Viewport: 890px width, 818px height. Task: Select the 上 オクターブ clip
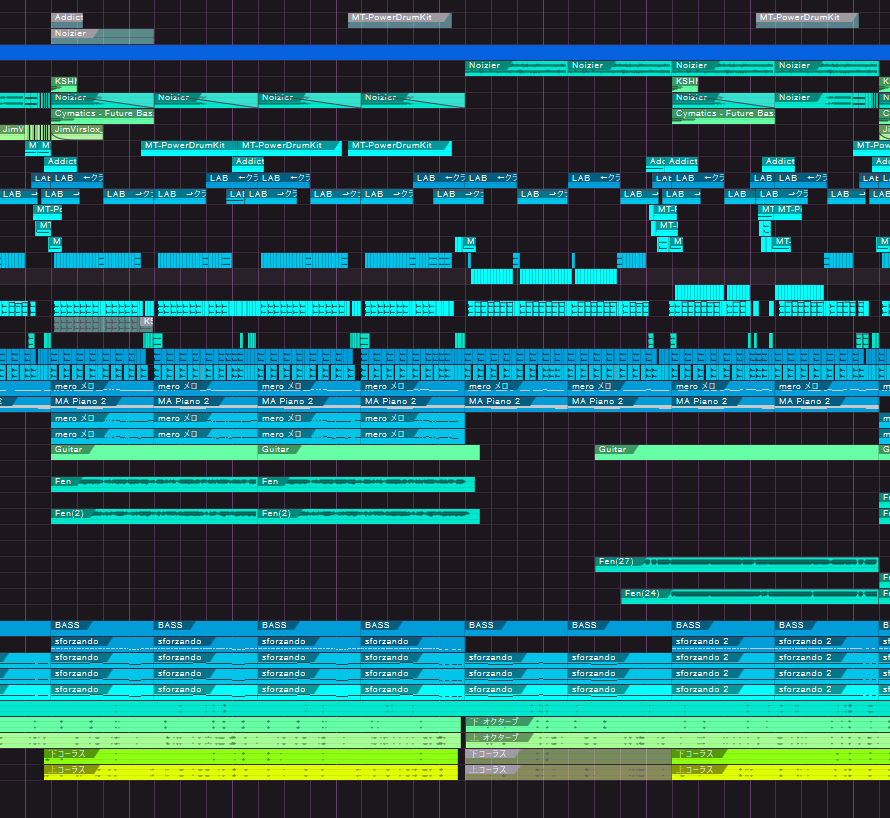pos(678,740)
